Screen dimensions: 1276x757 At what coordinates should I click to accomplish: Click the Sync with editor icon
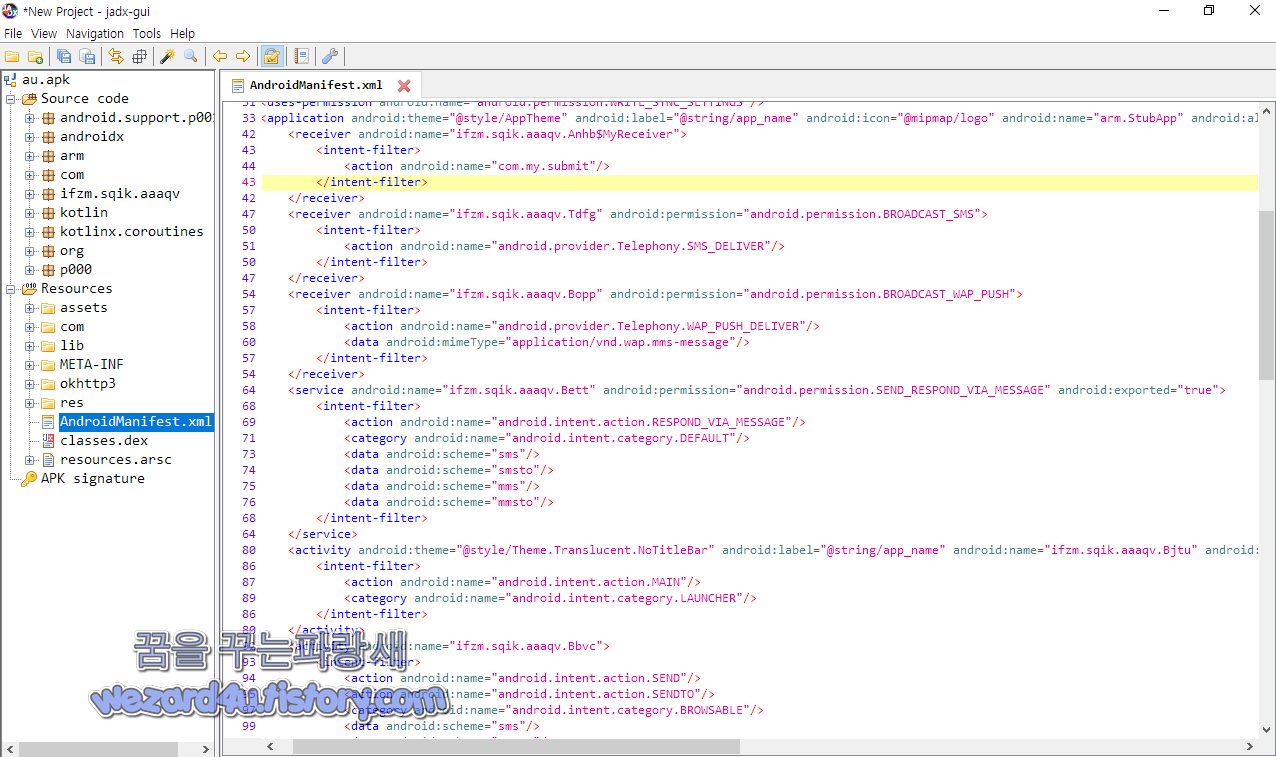click(116, 56)
